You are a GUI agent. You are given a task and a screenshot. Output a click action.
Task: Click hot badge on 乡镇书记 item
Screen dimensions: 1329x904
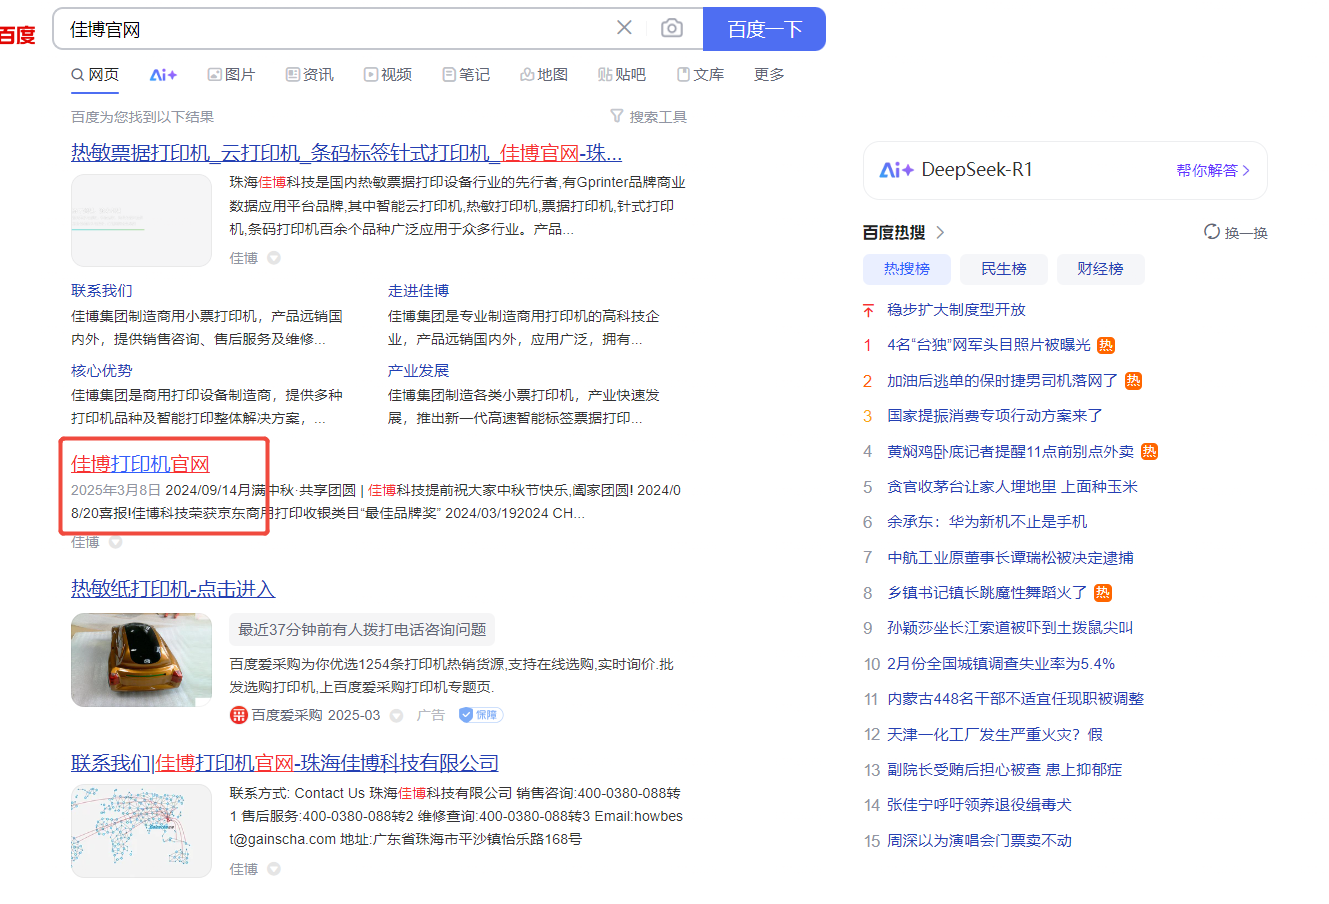click(x=1102, y=592)
